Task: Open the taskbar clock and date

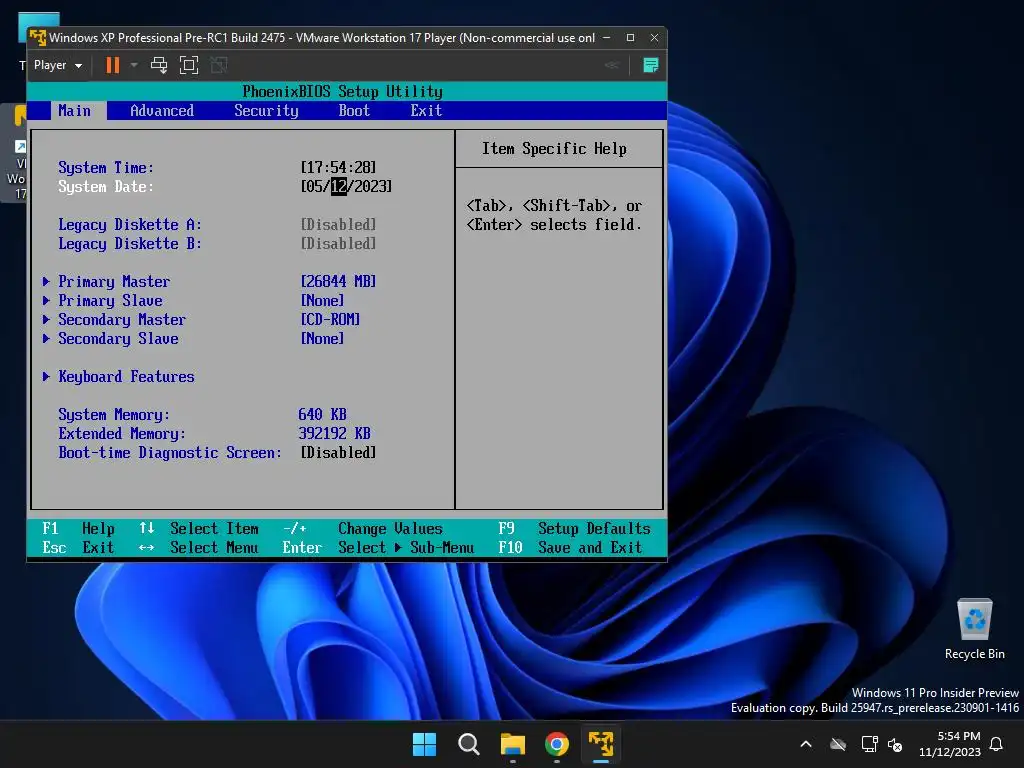Action: [950, 744]
